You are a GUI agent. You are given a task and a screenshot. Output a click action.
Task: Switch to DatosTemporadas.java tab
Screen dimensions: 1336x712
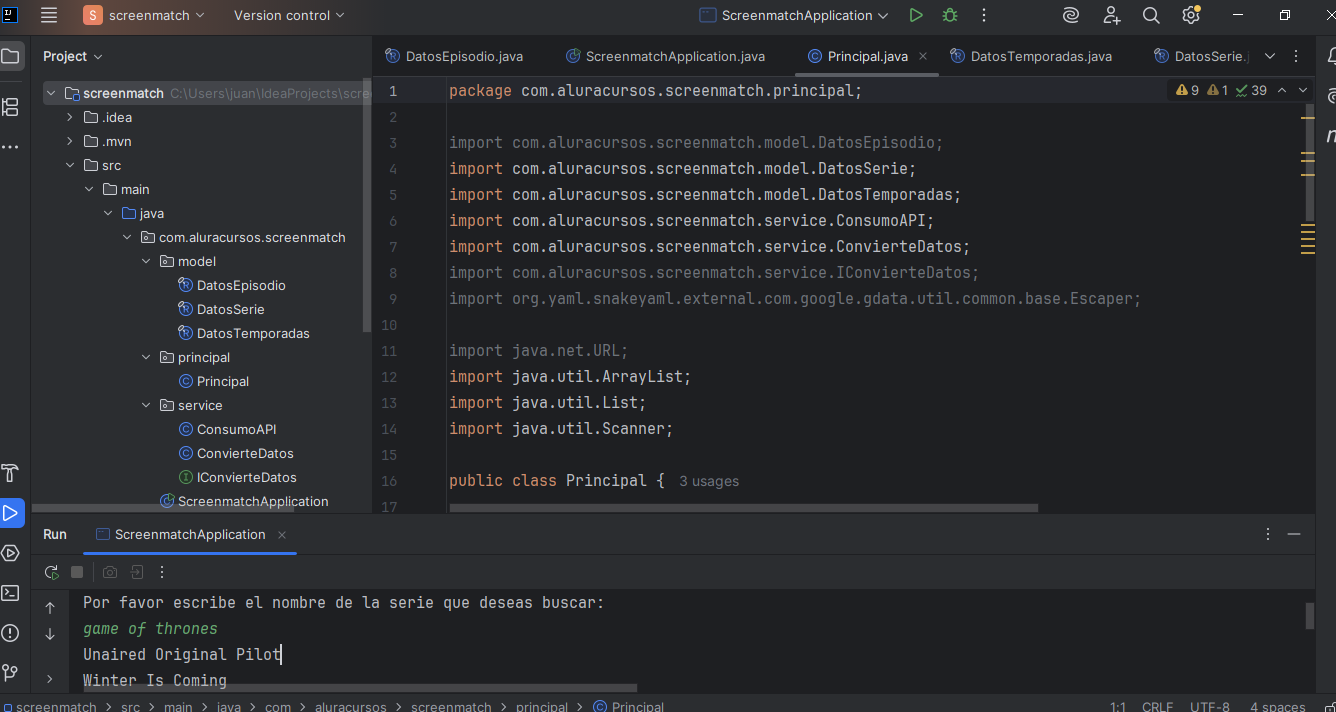click(1031, 56)
